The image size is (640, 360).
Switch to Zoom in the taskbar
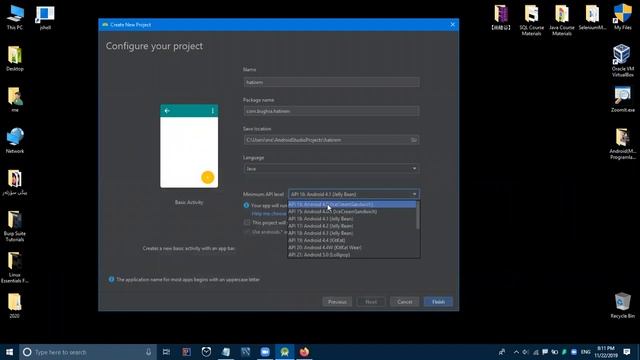tap(265, 352)
